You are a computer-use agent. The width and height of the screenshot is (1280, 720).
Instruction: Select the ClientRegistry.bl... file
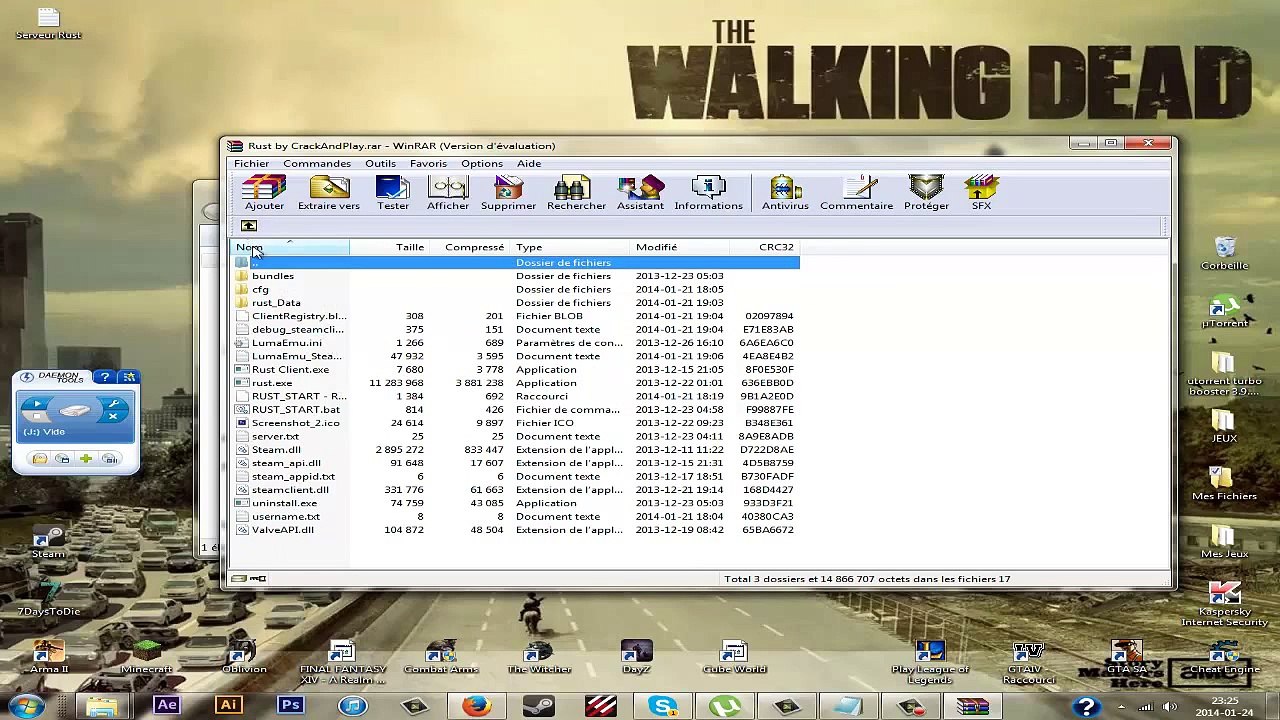(x=516, y=316)
